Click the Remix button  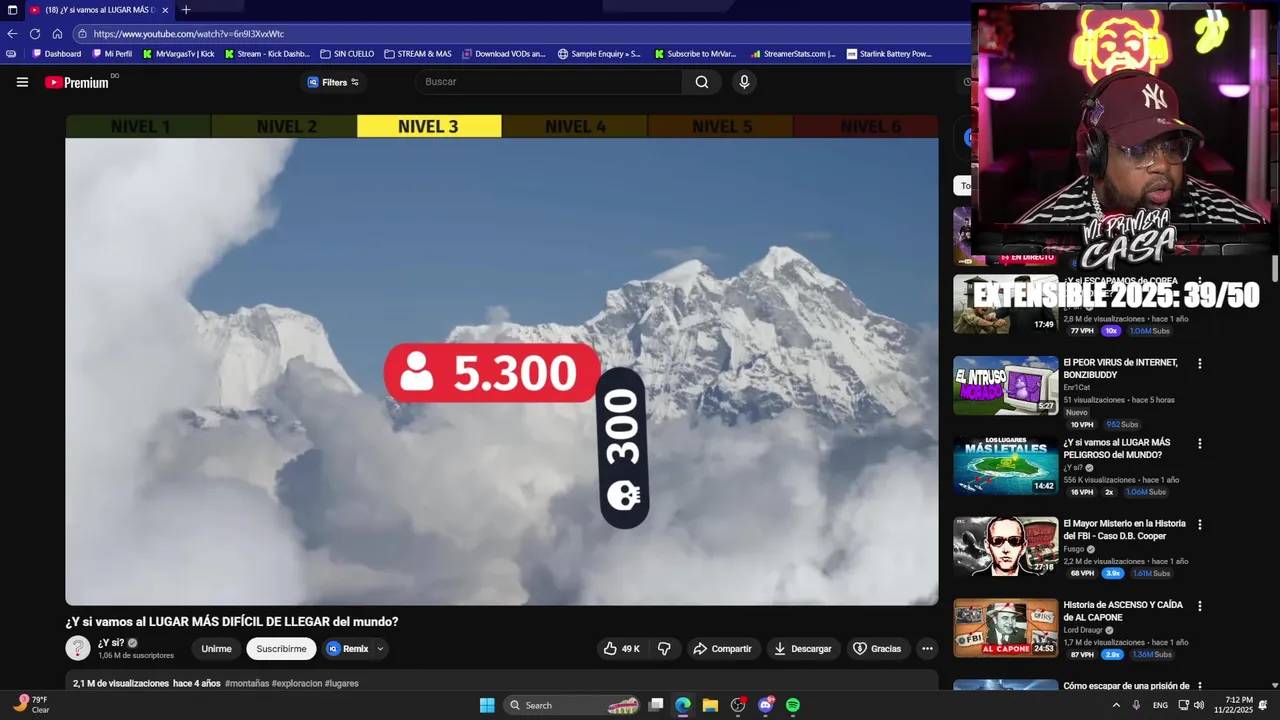point(347,649)
